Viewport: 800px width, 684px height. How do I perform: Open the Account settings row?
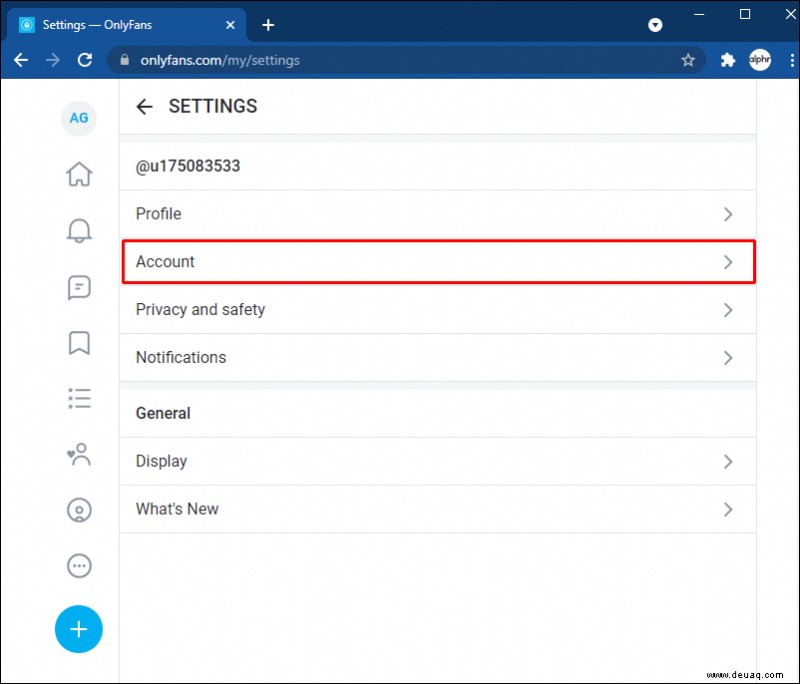click(438, 262)
